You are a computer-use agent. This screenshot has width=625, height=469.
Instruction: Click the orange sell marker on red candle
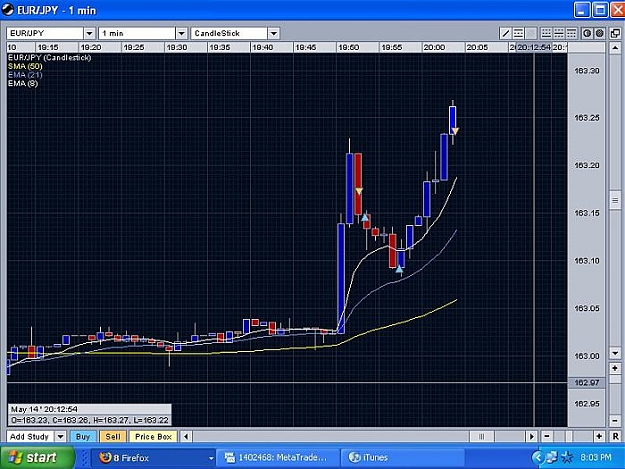(x=359, y=192)
